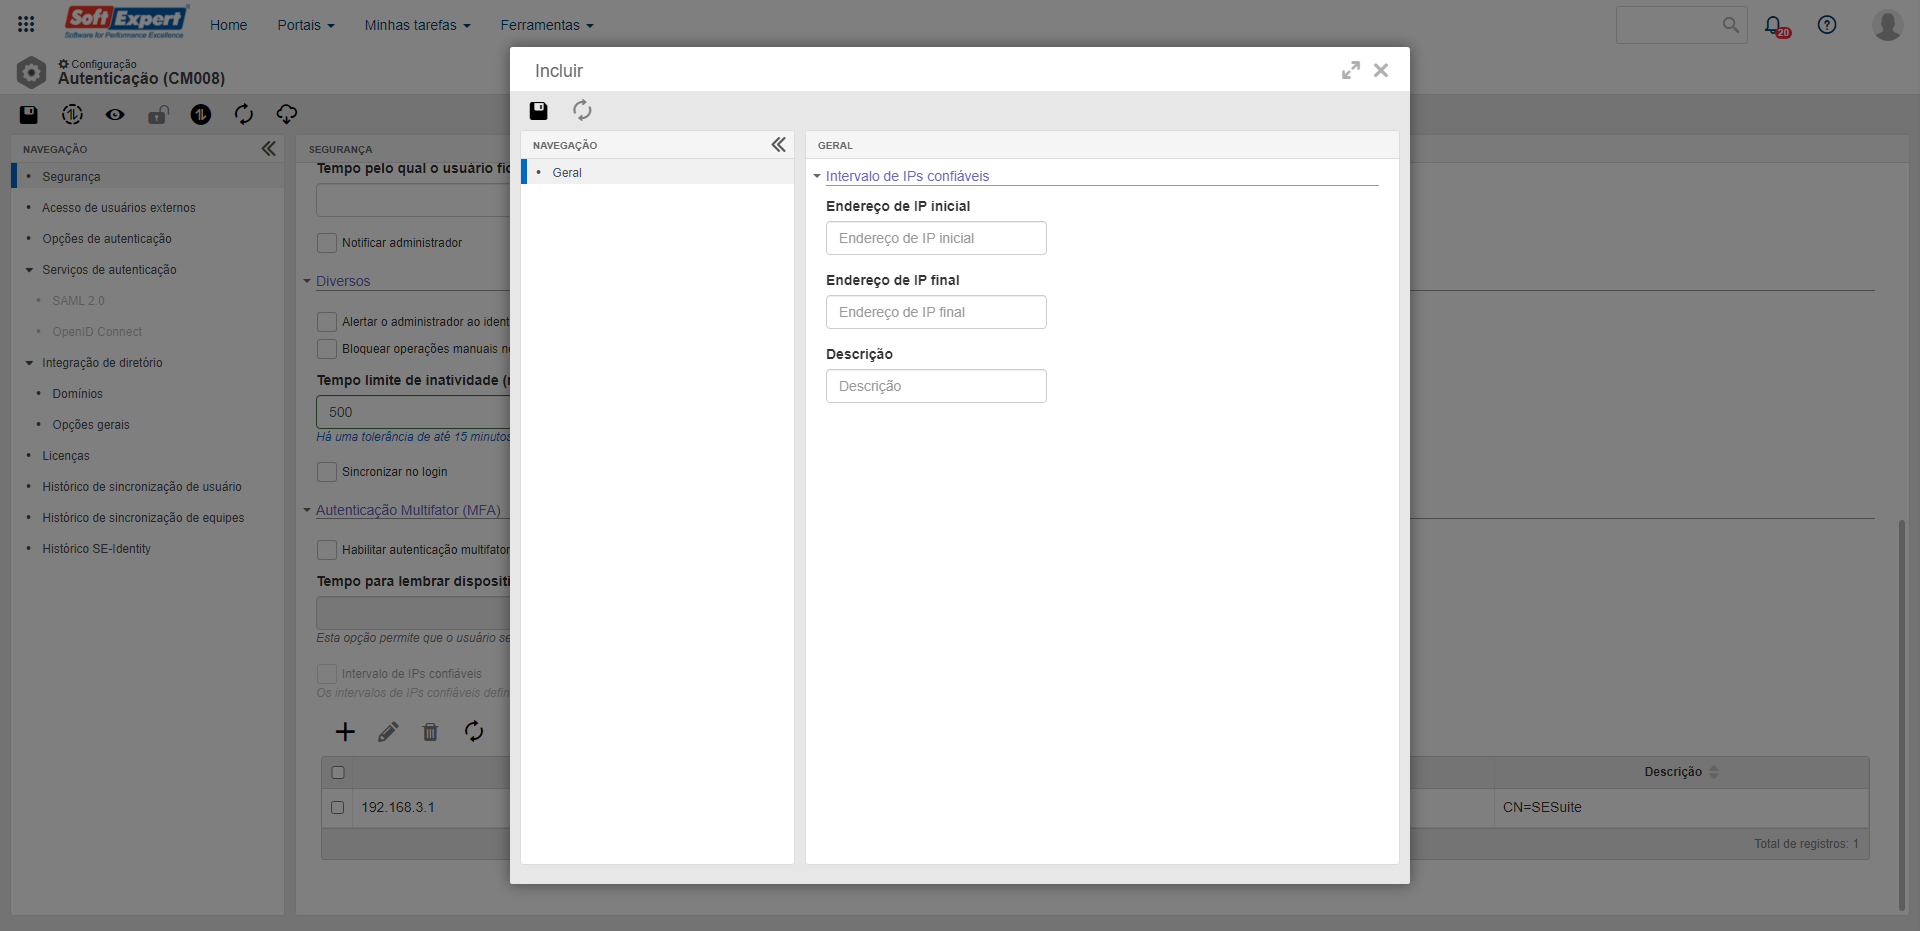
Task: Collapse Integração de diretório tree node
Action: click(x=29, y=363)
